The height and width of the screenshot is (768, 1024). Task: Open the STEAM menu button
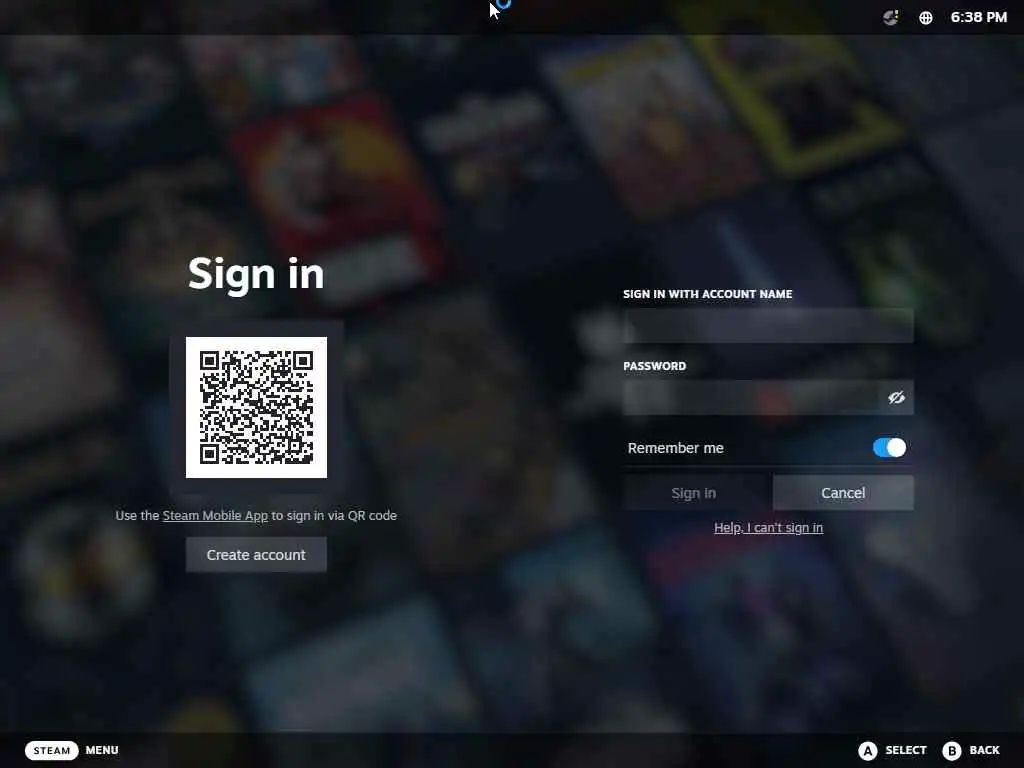(x=52, y=750)
